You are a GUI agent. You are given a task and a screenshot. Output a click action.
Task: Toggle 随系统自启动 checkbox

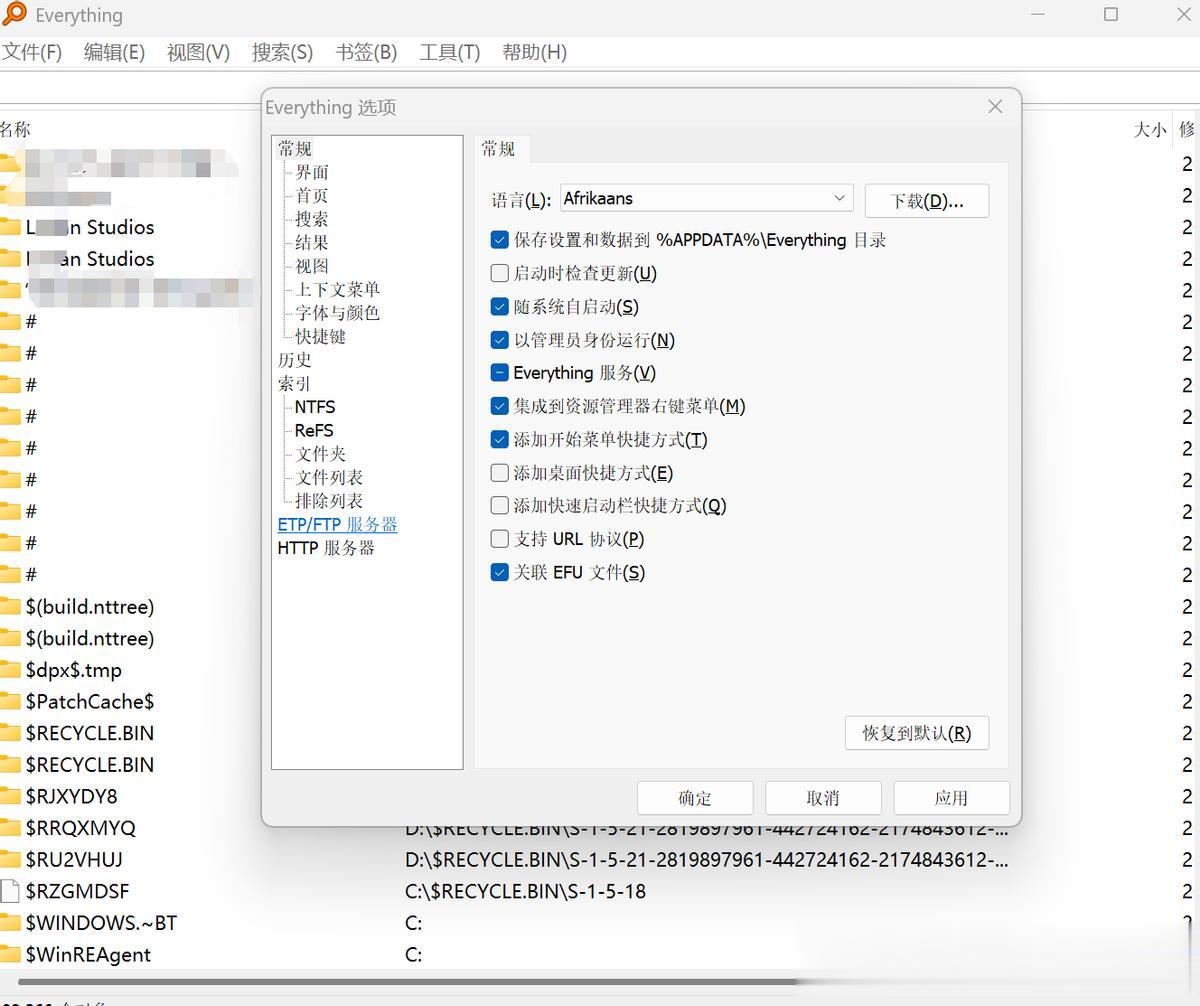click(x=500, y=307)
